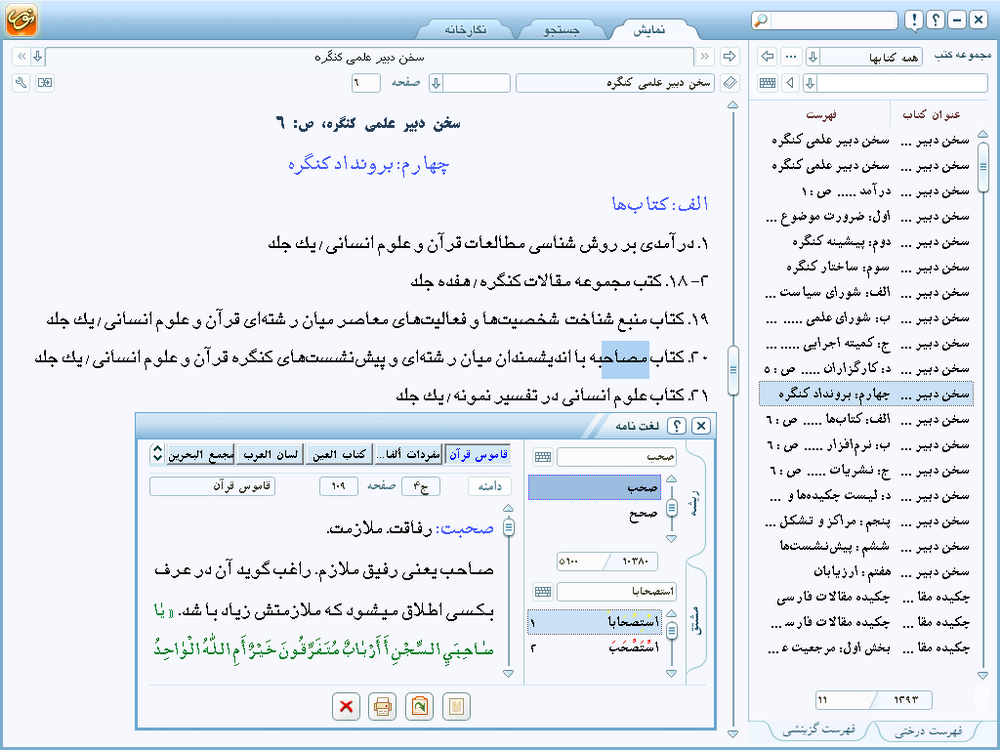Select row ج: کمیته اجرایی

pos(866,344)
